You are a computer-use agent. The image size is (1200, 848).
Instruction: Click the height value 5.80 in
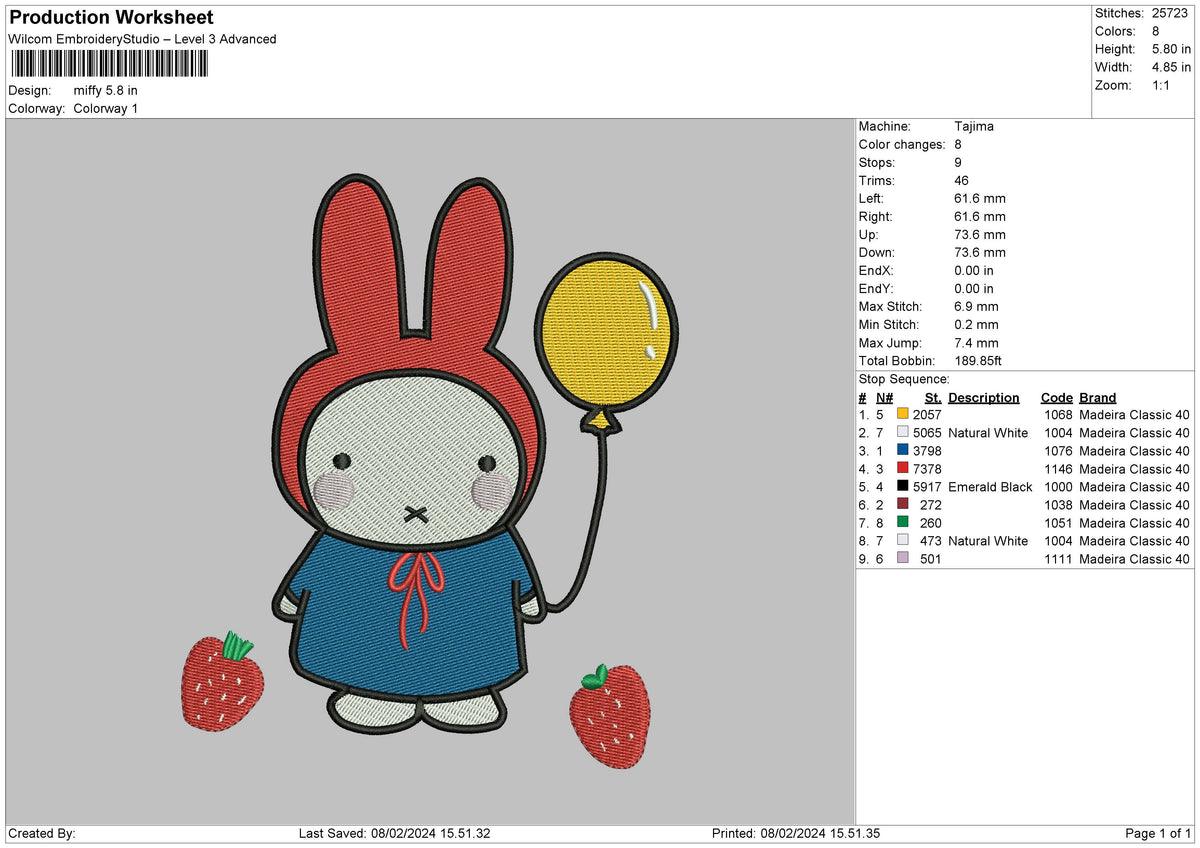(x=1171, y=49)
